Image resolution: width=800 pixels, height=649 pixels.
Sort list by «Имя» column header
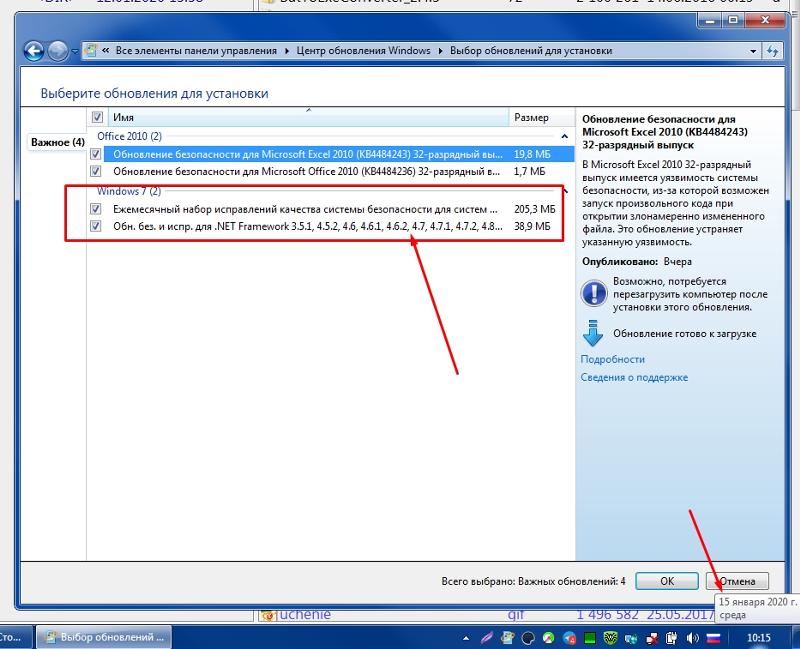pos(308,117)
